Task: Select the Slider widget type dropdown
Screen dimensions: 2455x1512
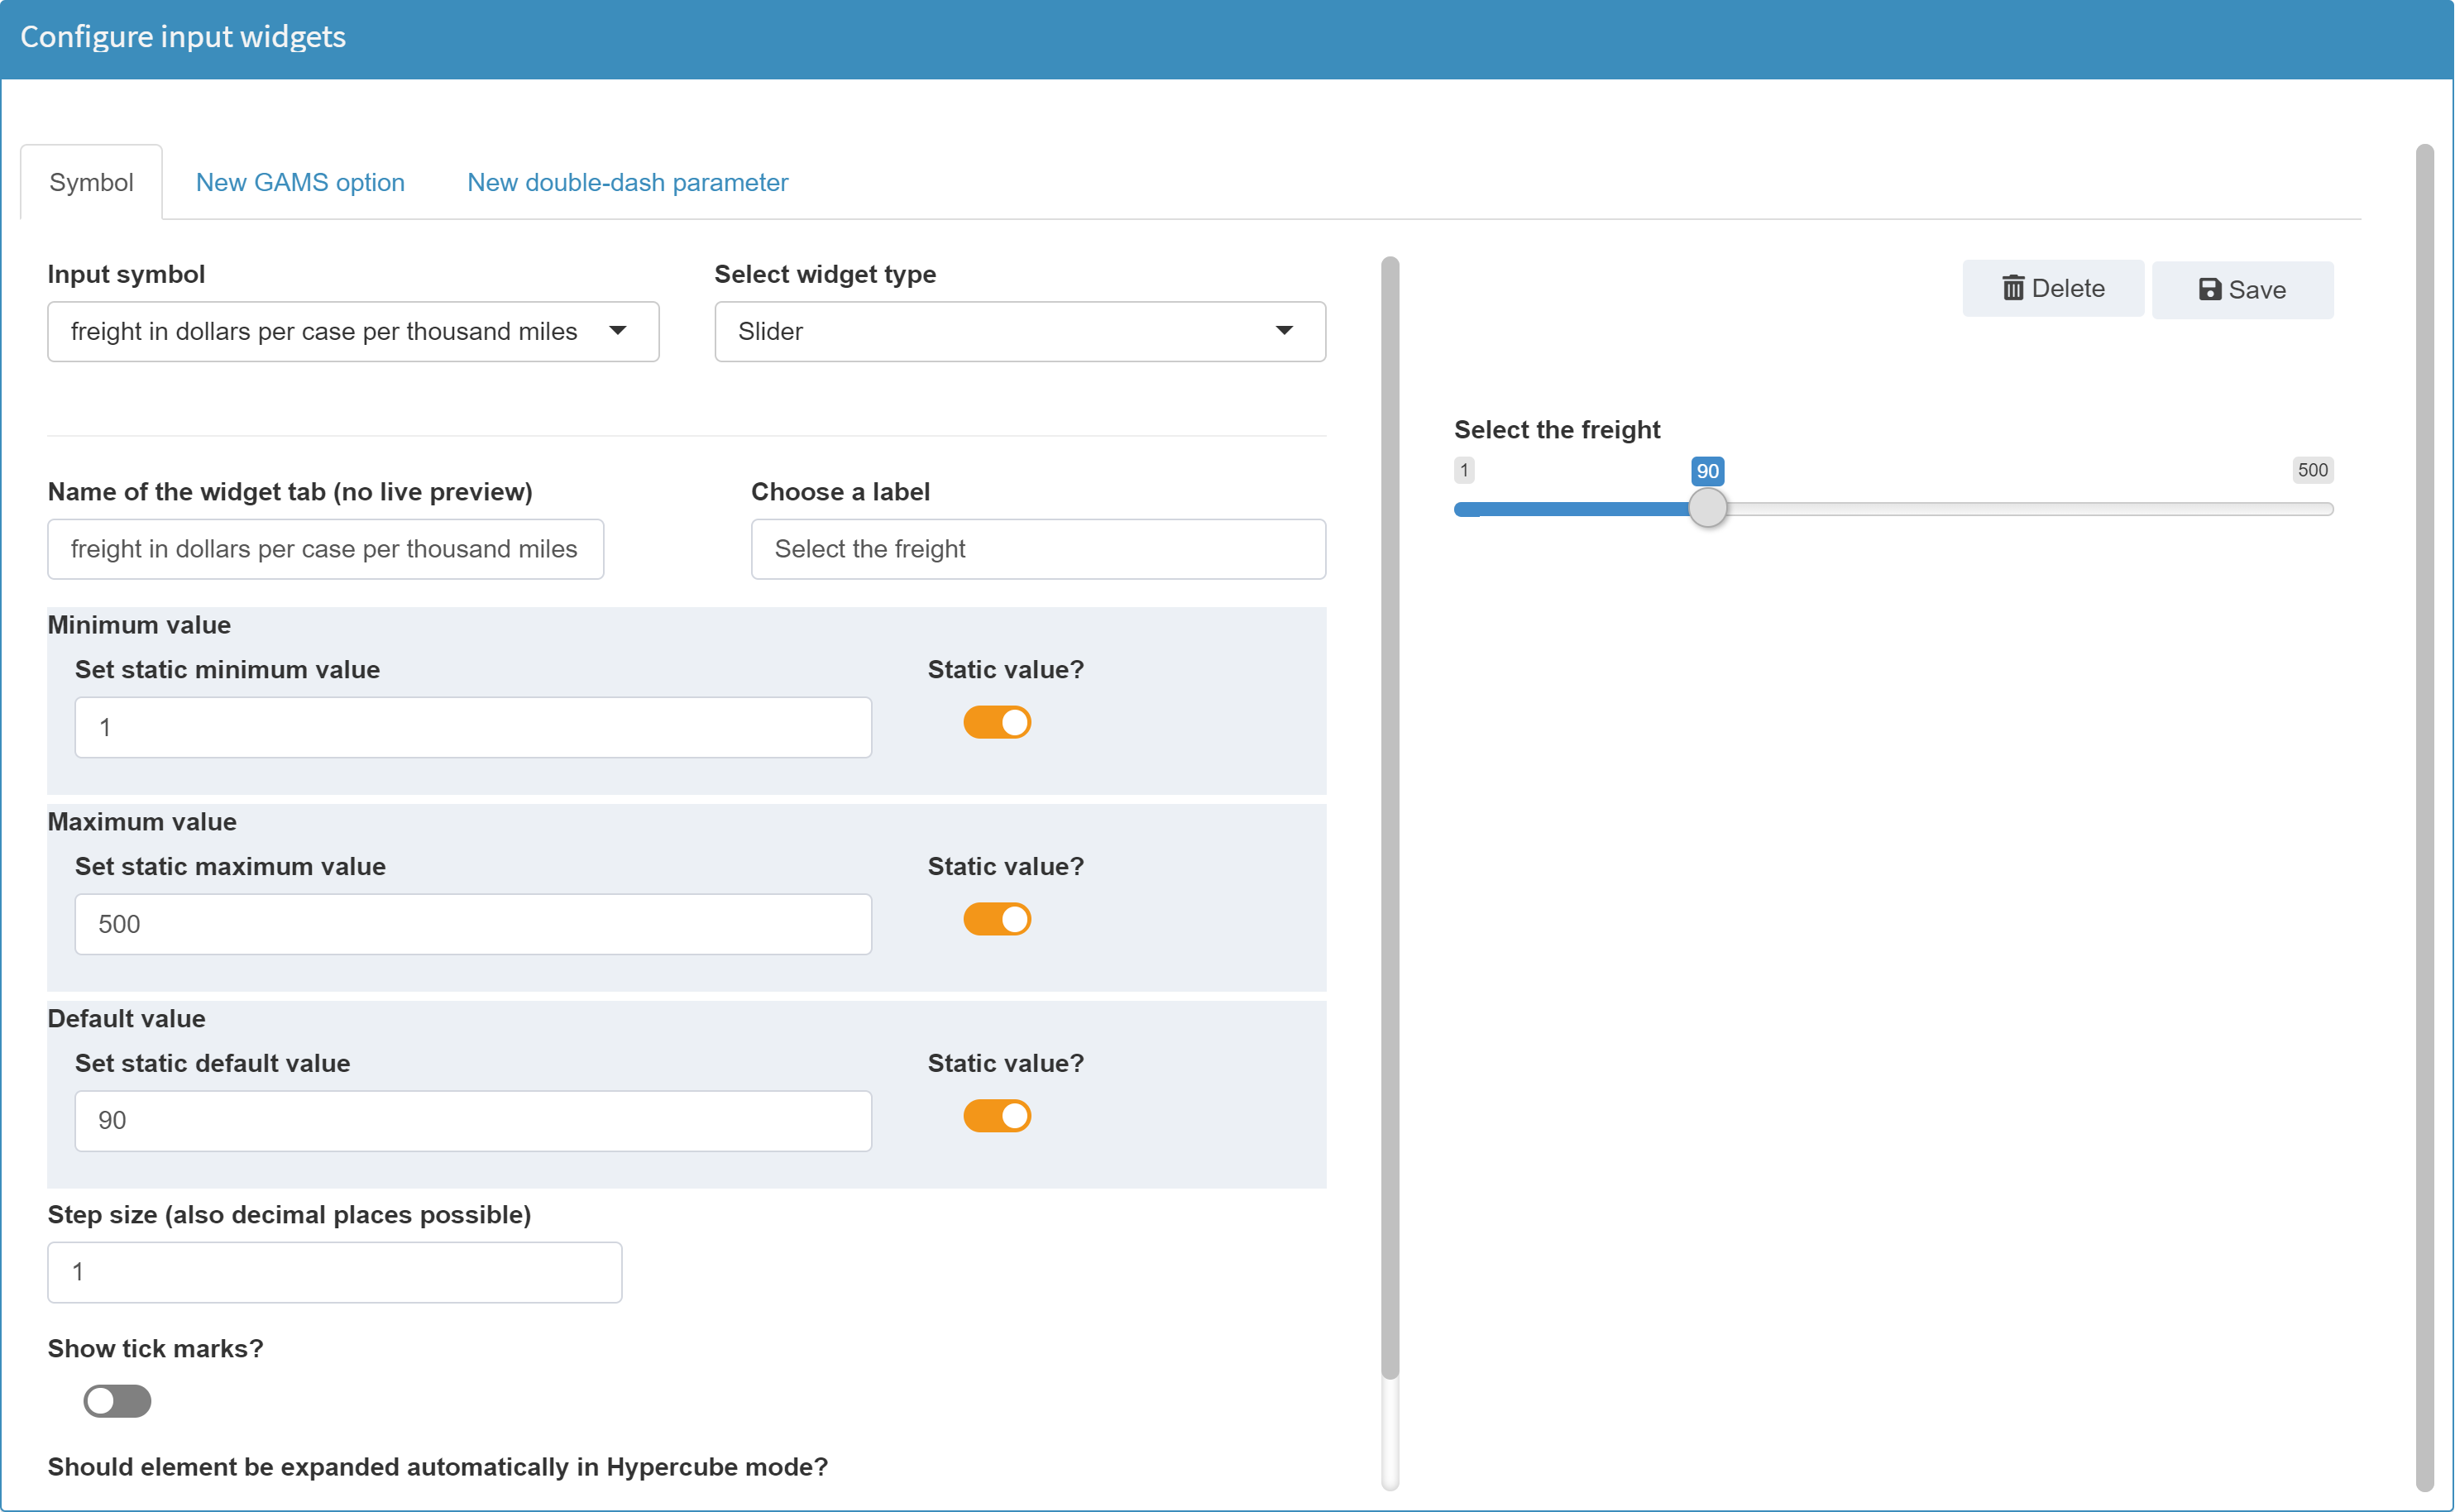Action: 1021,332
